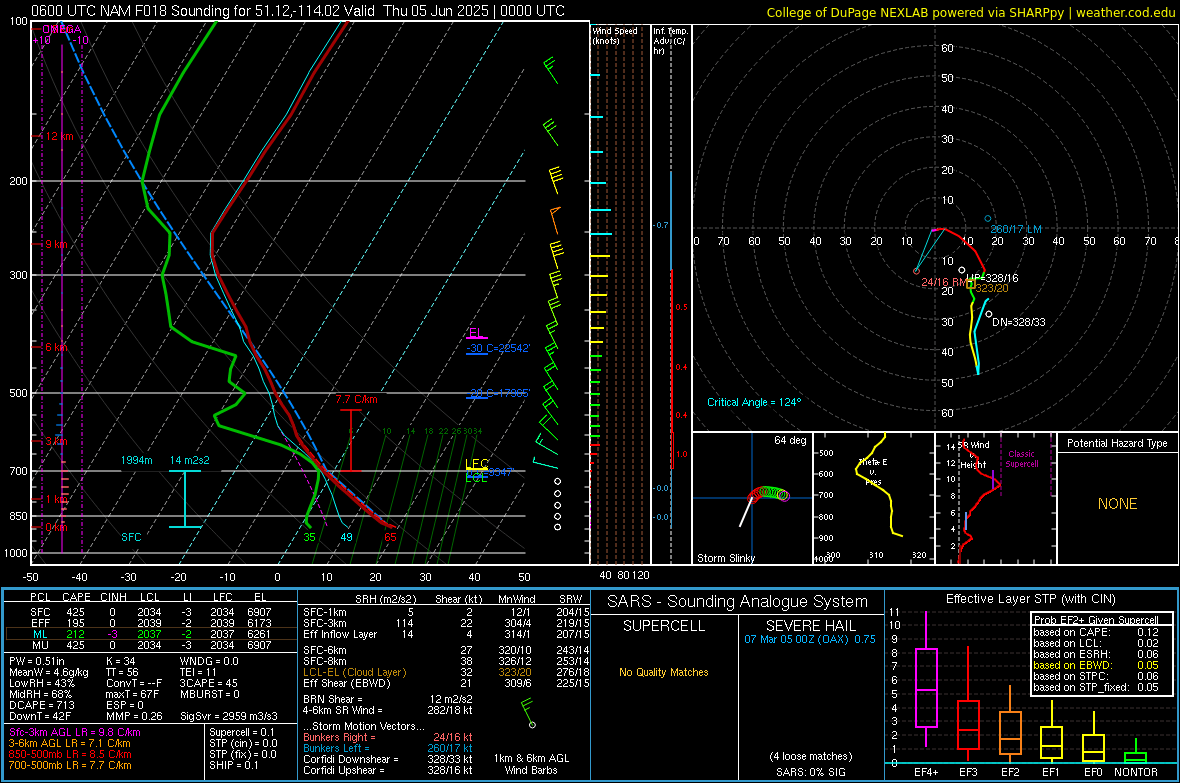Click the No Quality Matches text
The image size is (1180, 783).
(664, 672)
